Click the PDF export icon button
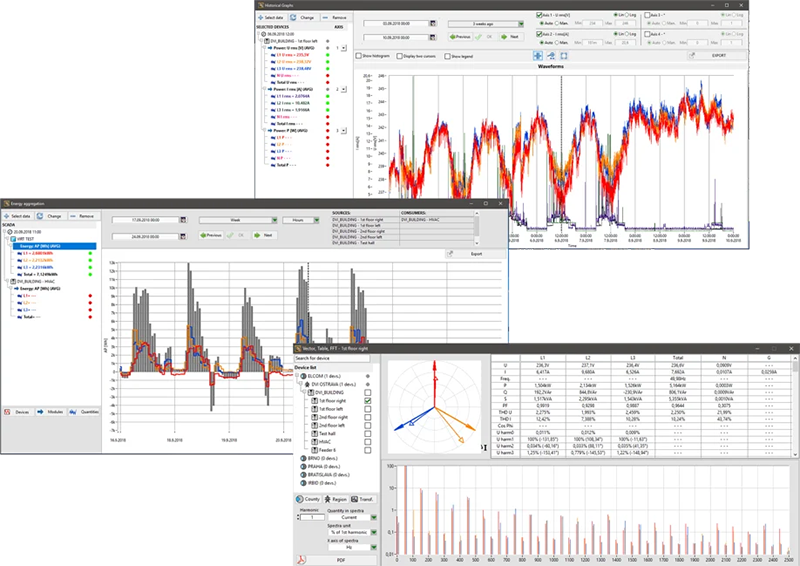 tap(302, 561)
